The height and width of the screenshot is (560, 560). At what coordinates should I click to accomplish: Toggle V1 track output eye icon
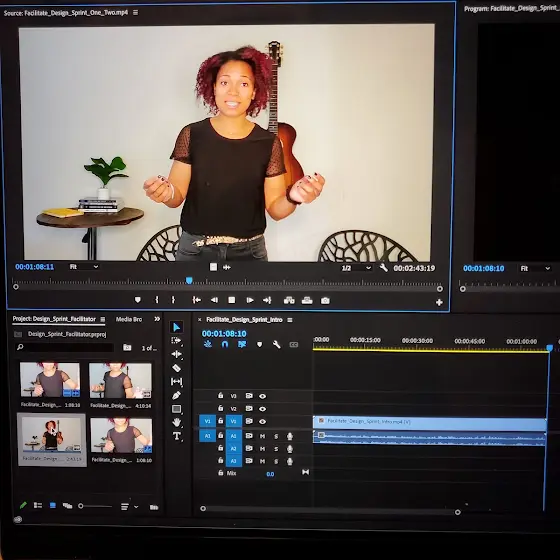pos(262,421)
